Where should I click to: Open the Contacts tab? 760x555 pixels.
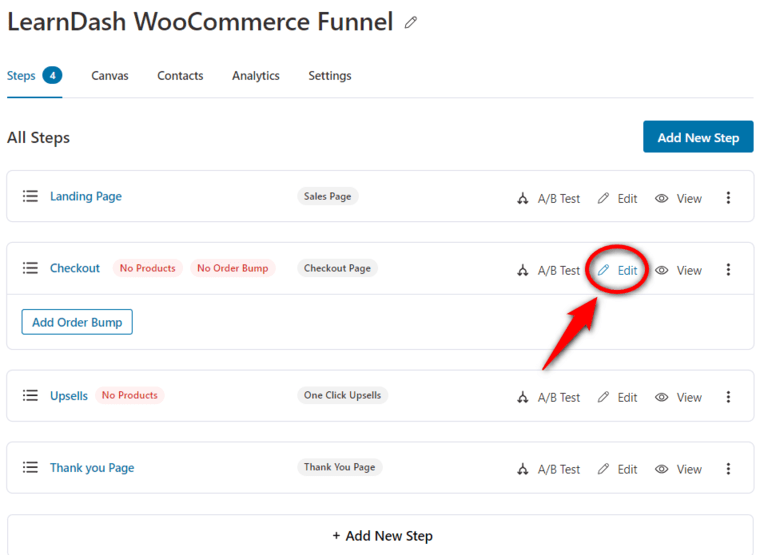(180, 76)
